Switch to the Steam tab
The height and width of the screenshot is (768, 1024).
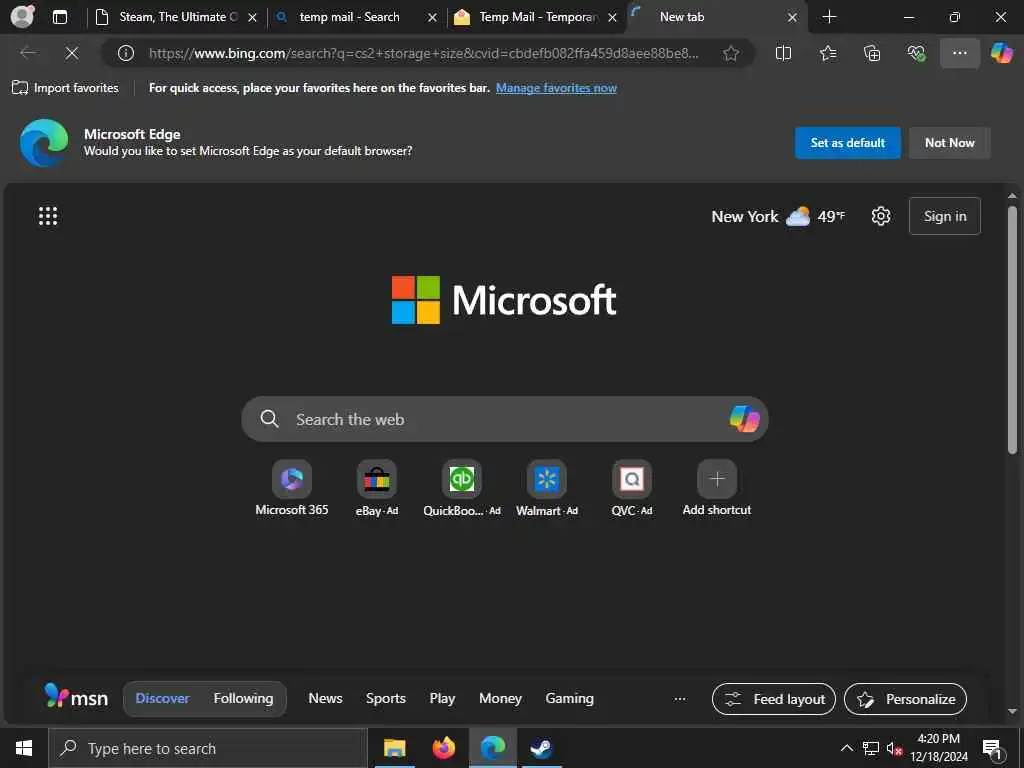[x=176, y=17]
